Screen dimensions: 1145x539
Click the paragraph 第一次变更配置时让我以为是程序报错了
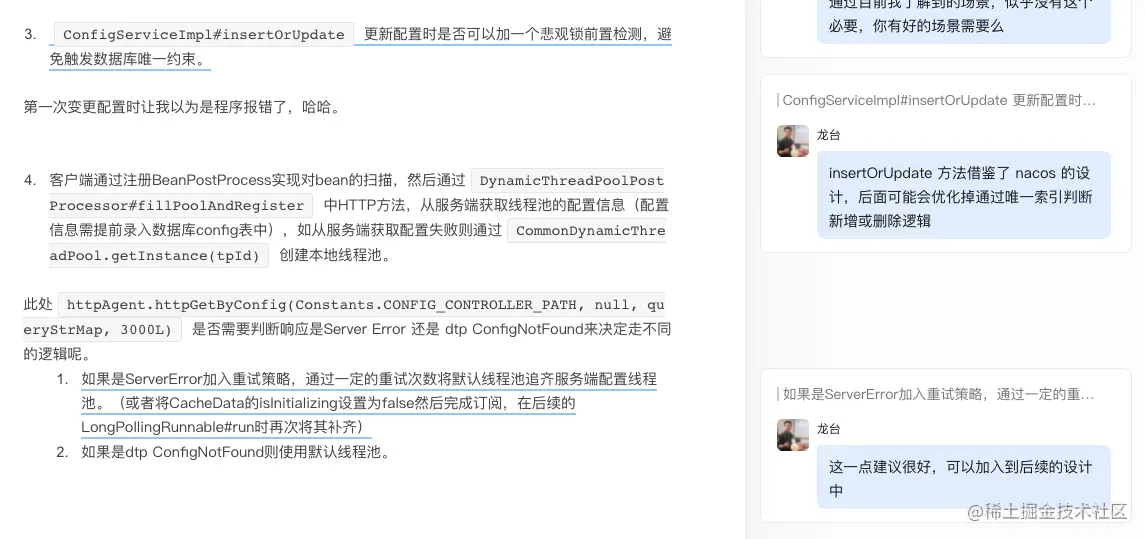coord(181,108)
